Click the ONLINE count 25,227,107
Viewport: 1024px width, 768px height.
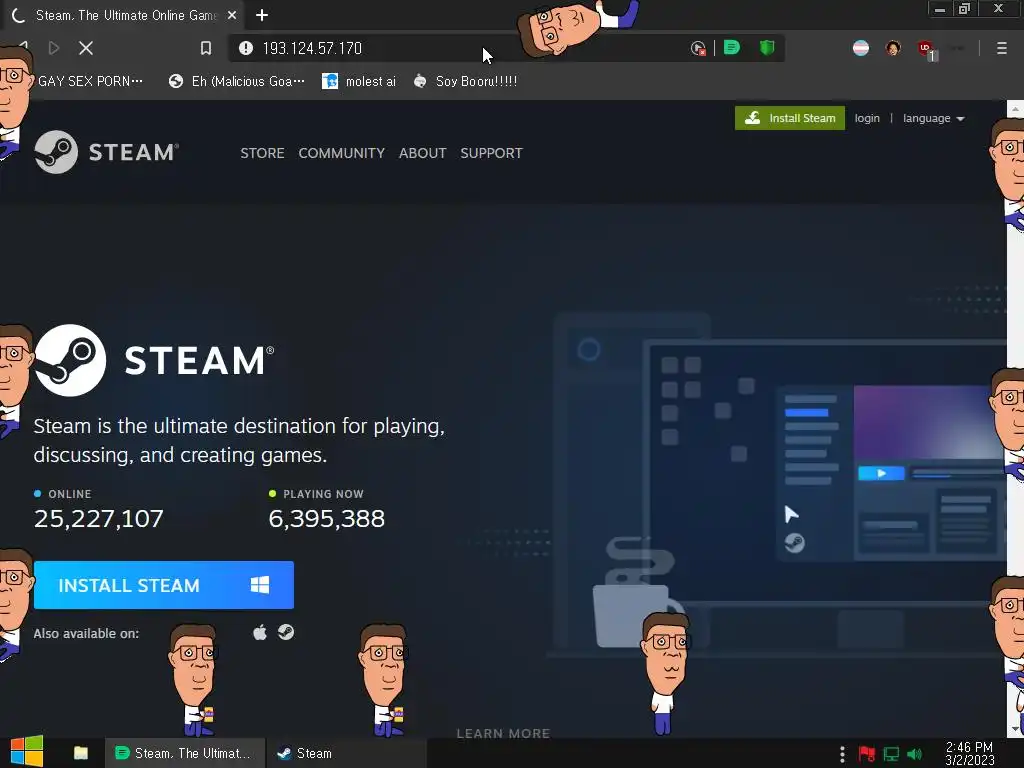pyautogui.click(x=99, y=519)
